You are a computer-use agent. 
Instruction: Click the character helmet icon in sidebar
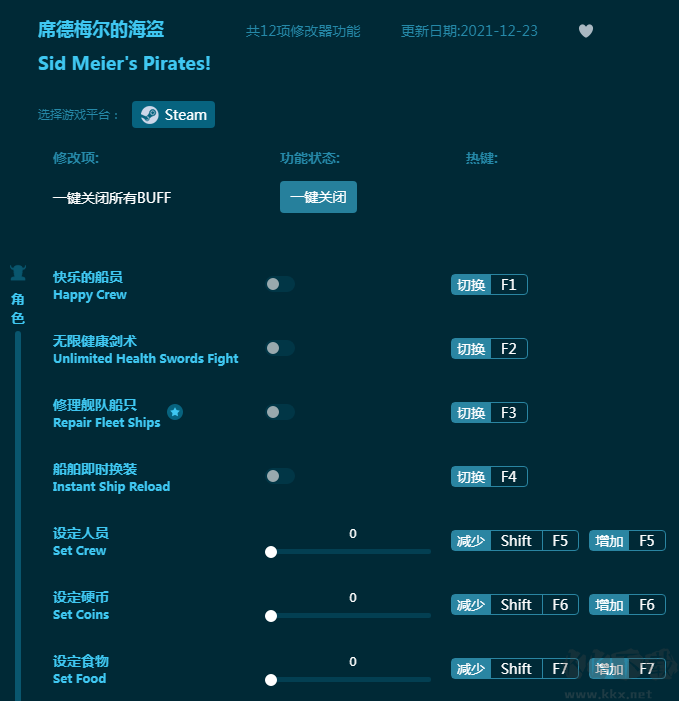[18, 272]
